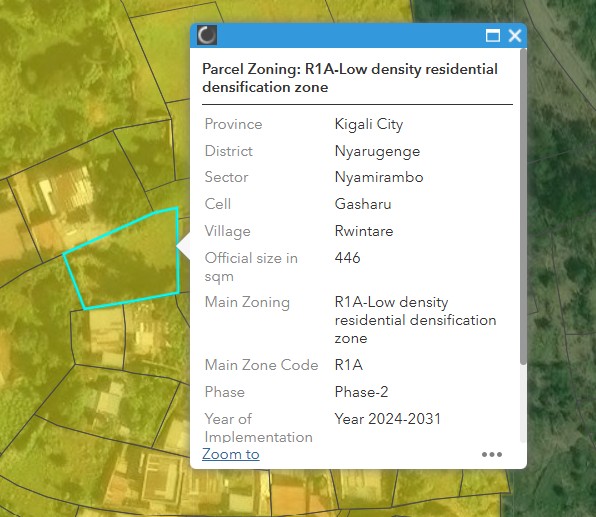Viewport: 596px width, 517px height.
Task: Click the Sector field label
Action: [226, 177]
